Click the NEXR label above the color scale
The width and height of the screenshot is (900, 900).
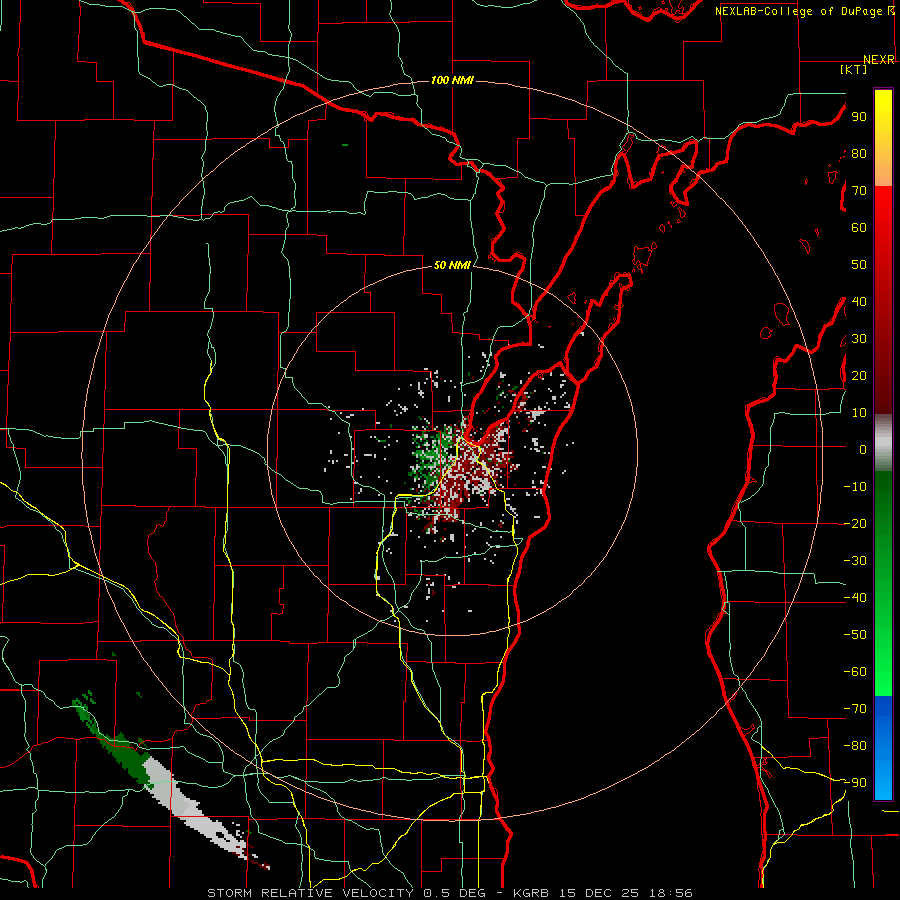point(879,60)
